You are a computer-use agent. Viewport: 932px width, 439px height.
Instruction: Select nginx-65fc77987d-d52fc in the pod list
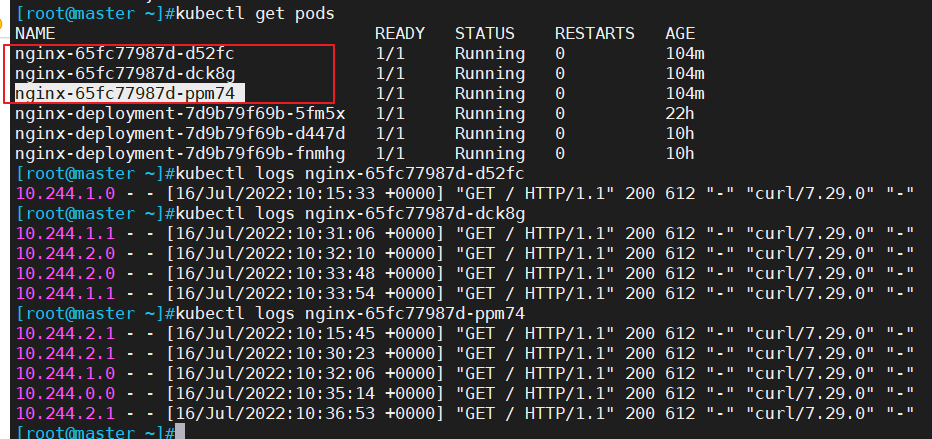[125, 54]
